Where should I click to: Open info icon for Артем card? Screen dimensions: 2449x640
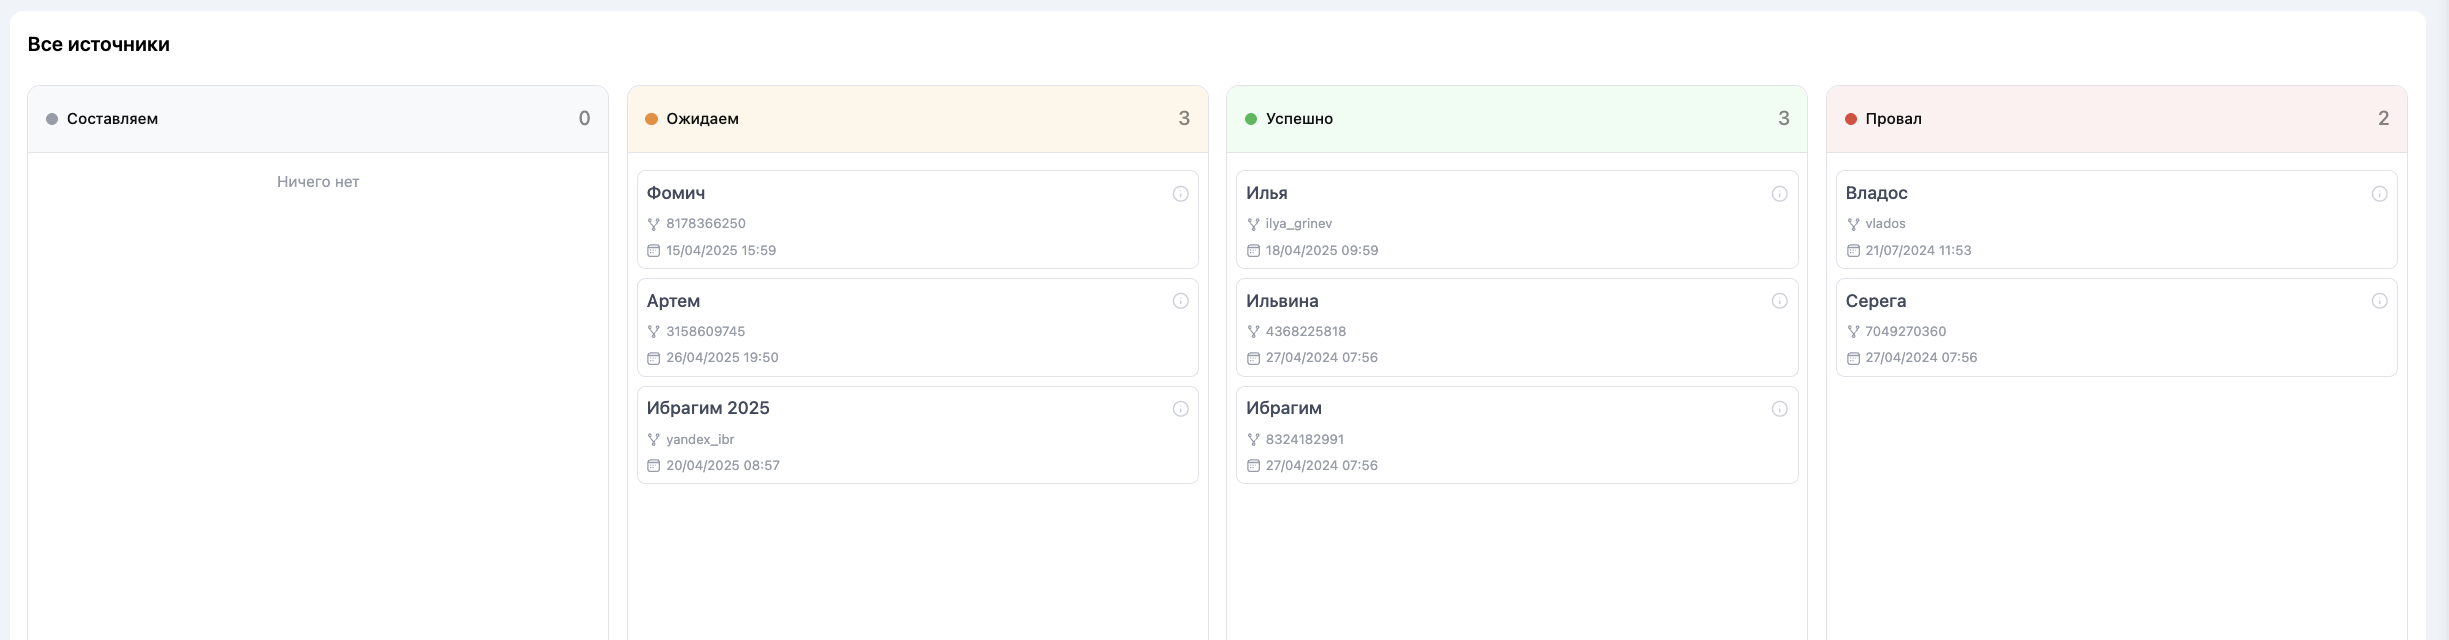click(x=1180, y=301)
